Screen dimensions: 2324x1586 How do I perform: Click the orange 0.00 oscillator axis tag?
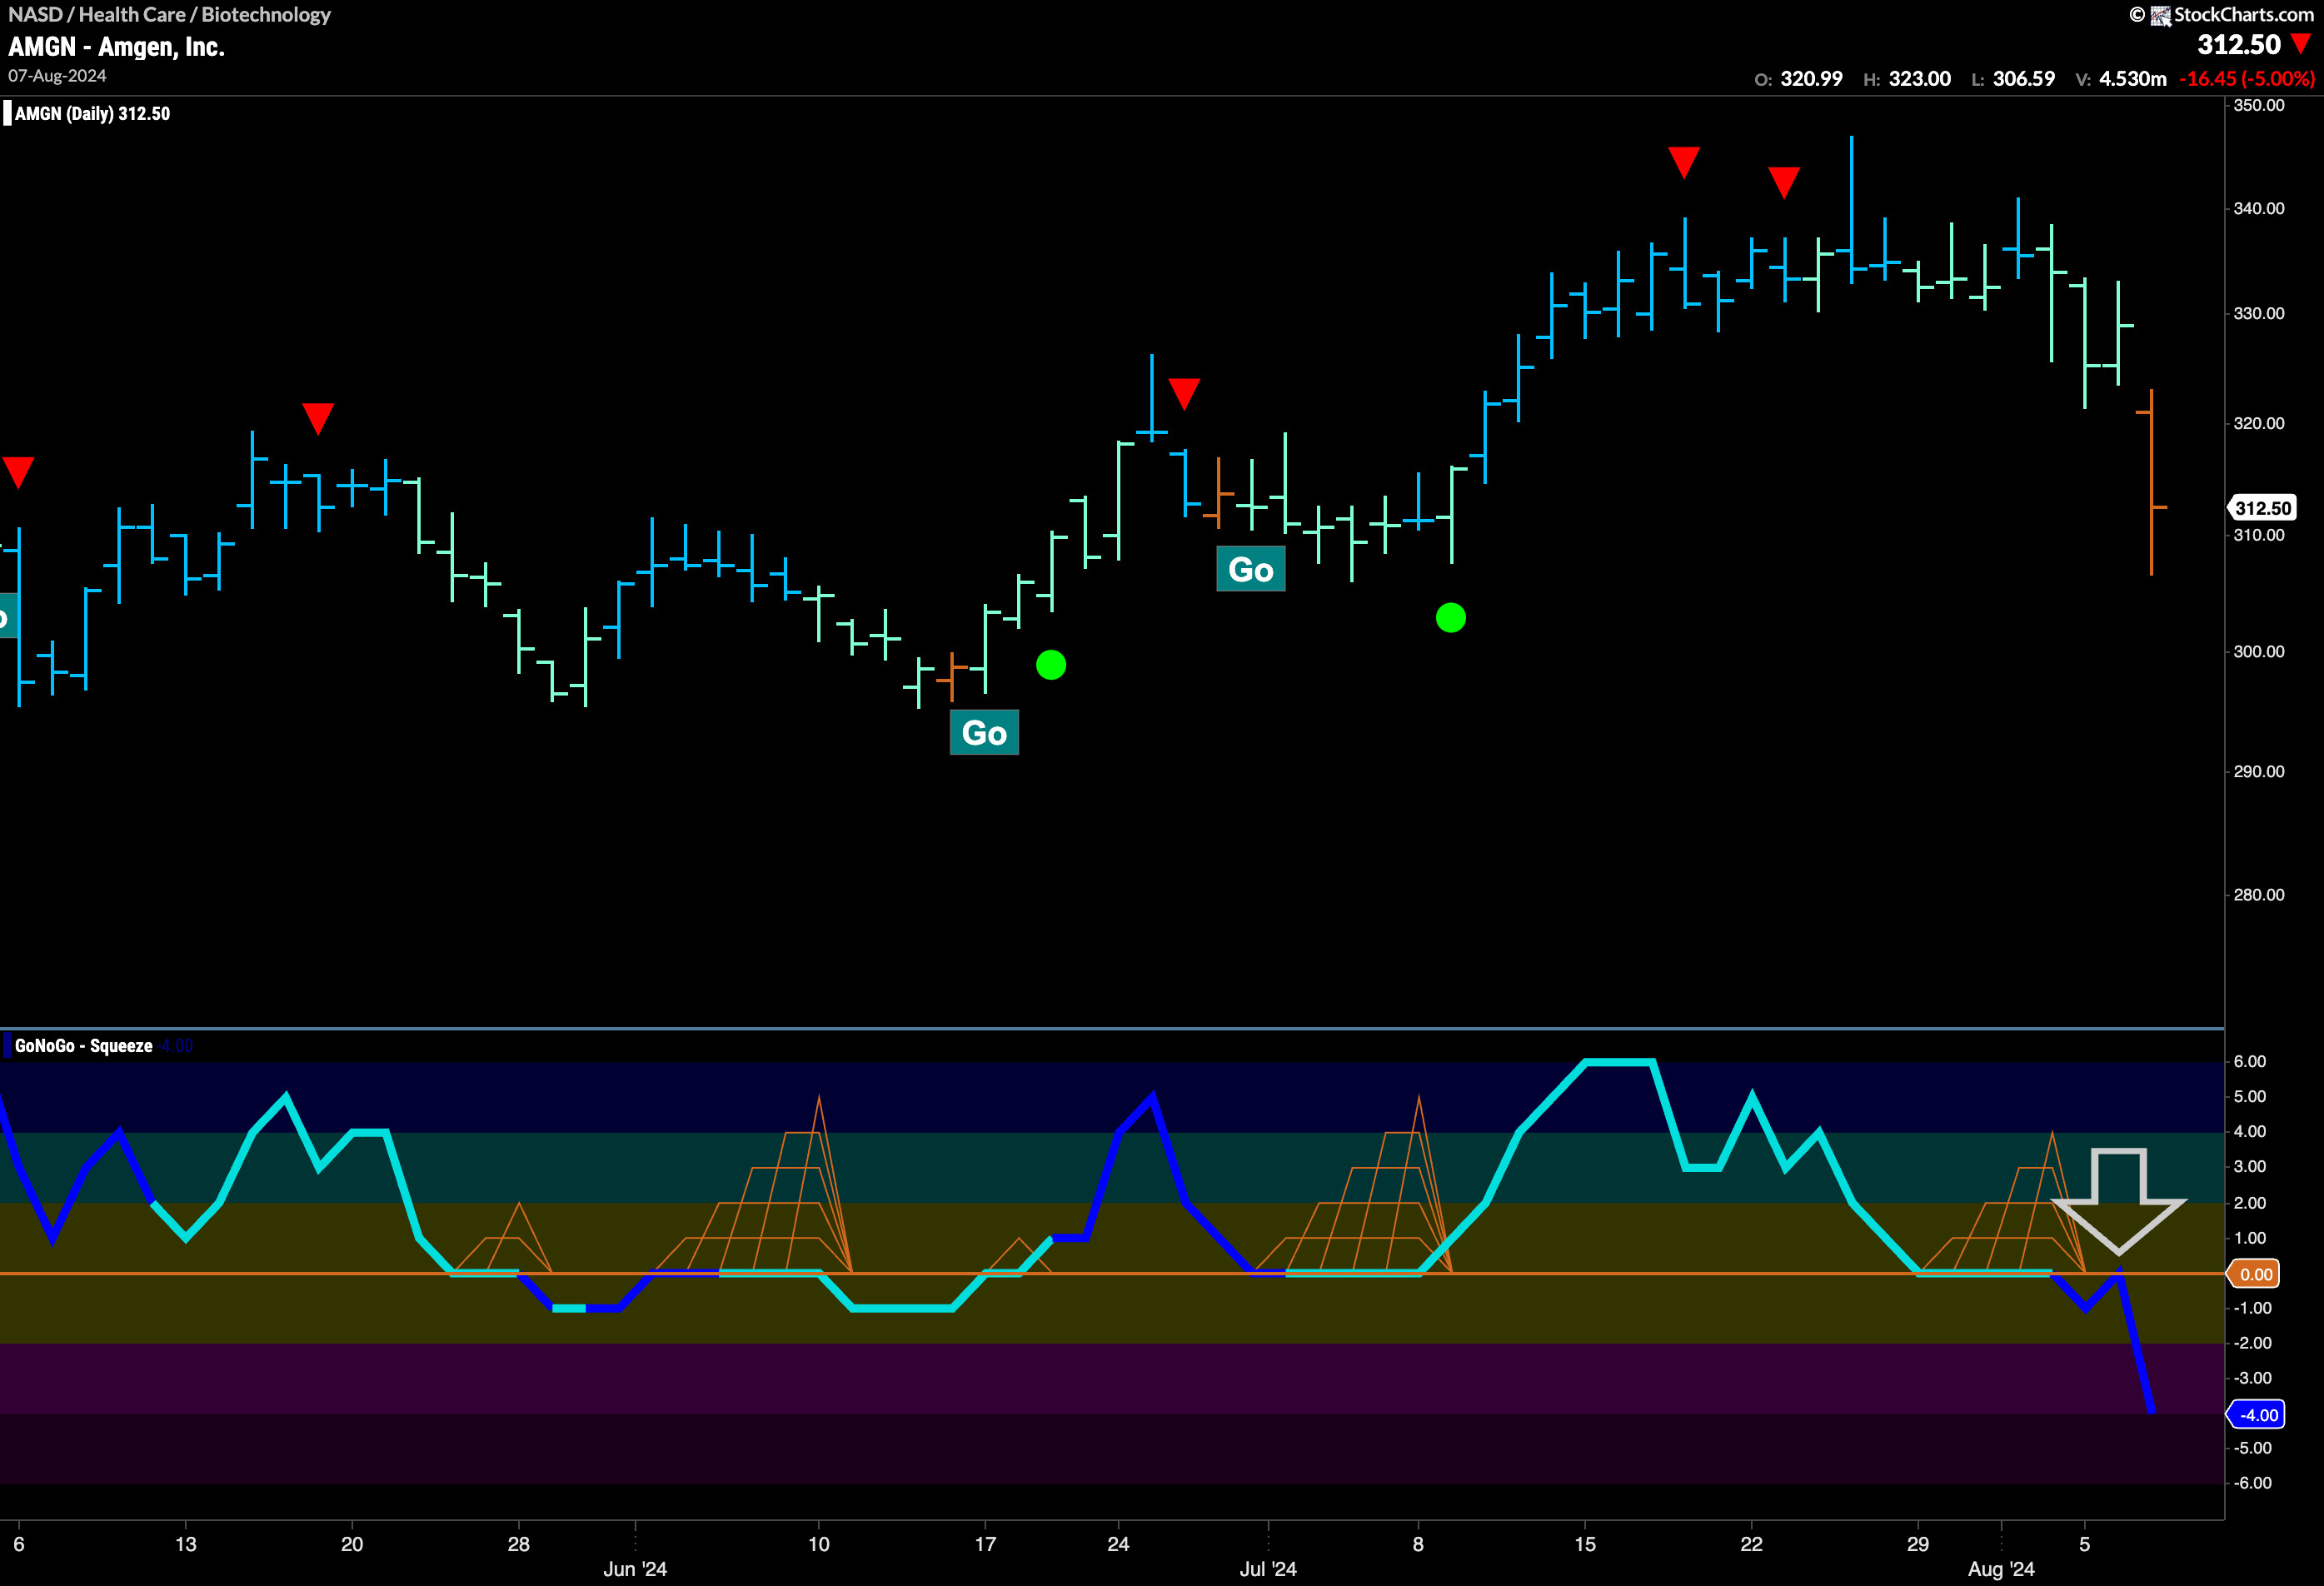[x=2254, y=1274]
